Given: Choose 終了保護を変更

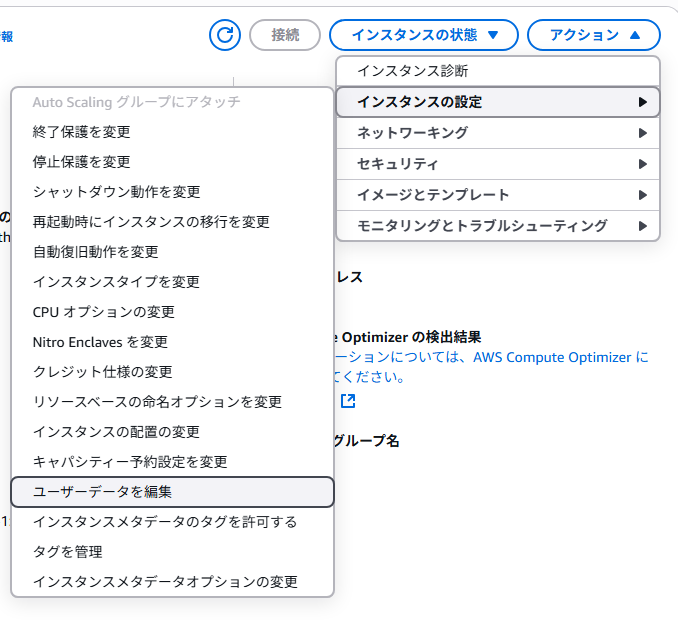Looking at the screenshot, I should point(173,131).
